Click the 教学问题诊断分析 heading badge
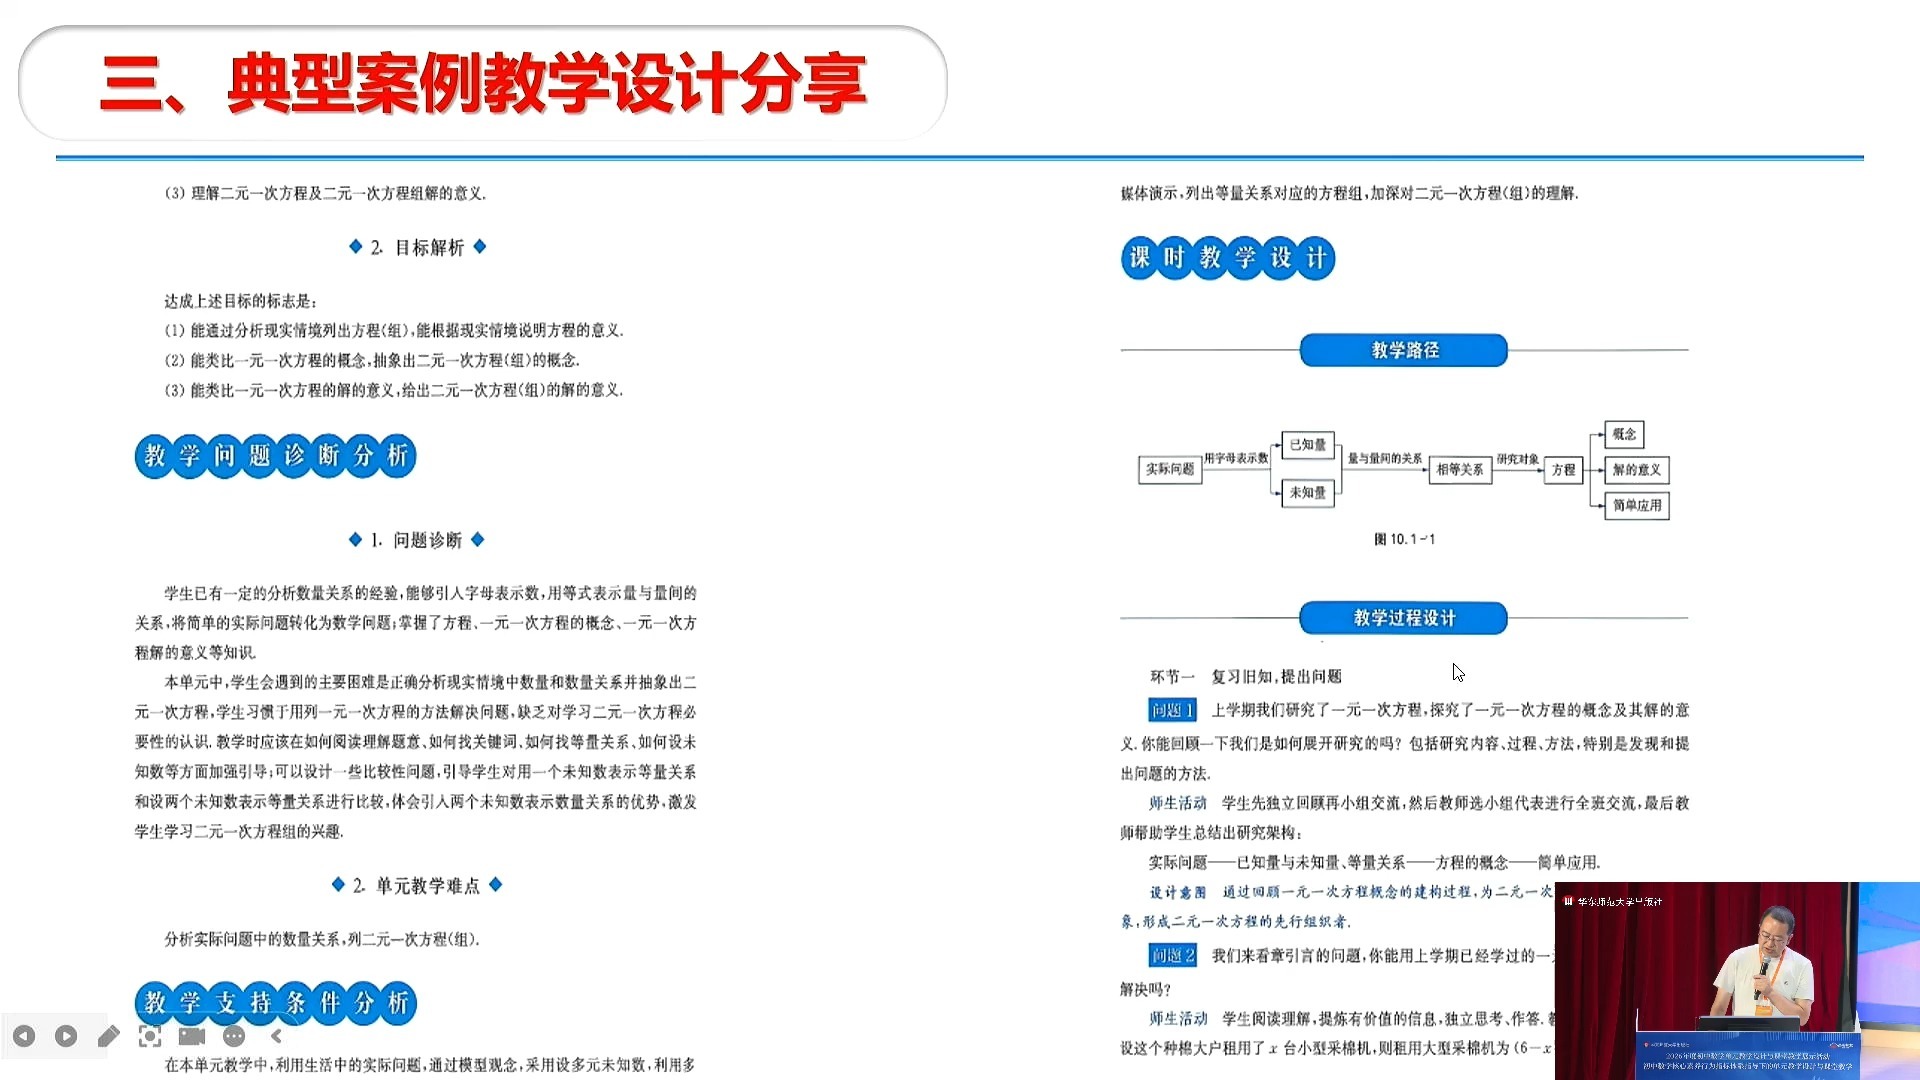Viewport: 1920px width, 1080px height. pyautogui.click(x=276, y=456)
